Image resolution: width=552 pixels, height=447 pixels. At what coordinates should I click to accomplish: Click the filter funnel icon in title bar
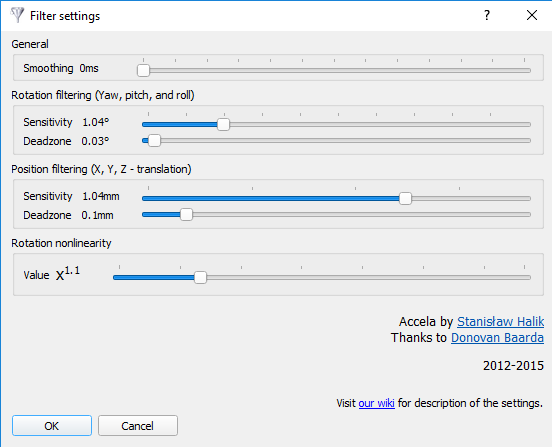point(17,15)
